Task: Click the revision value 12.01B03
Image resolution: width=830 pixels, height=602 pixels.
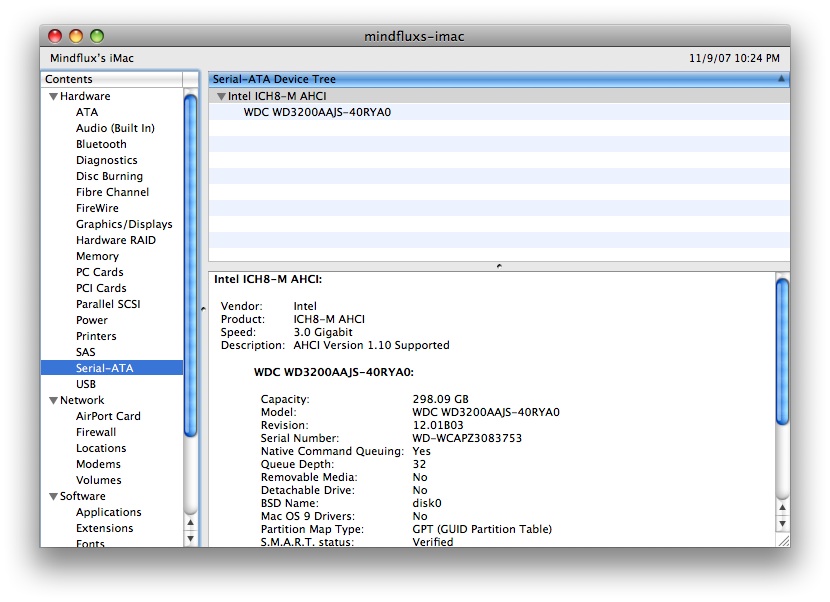Action: (438, 425)
